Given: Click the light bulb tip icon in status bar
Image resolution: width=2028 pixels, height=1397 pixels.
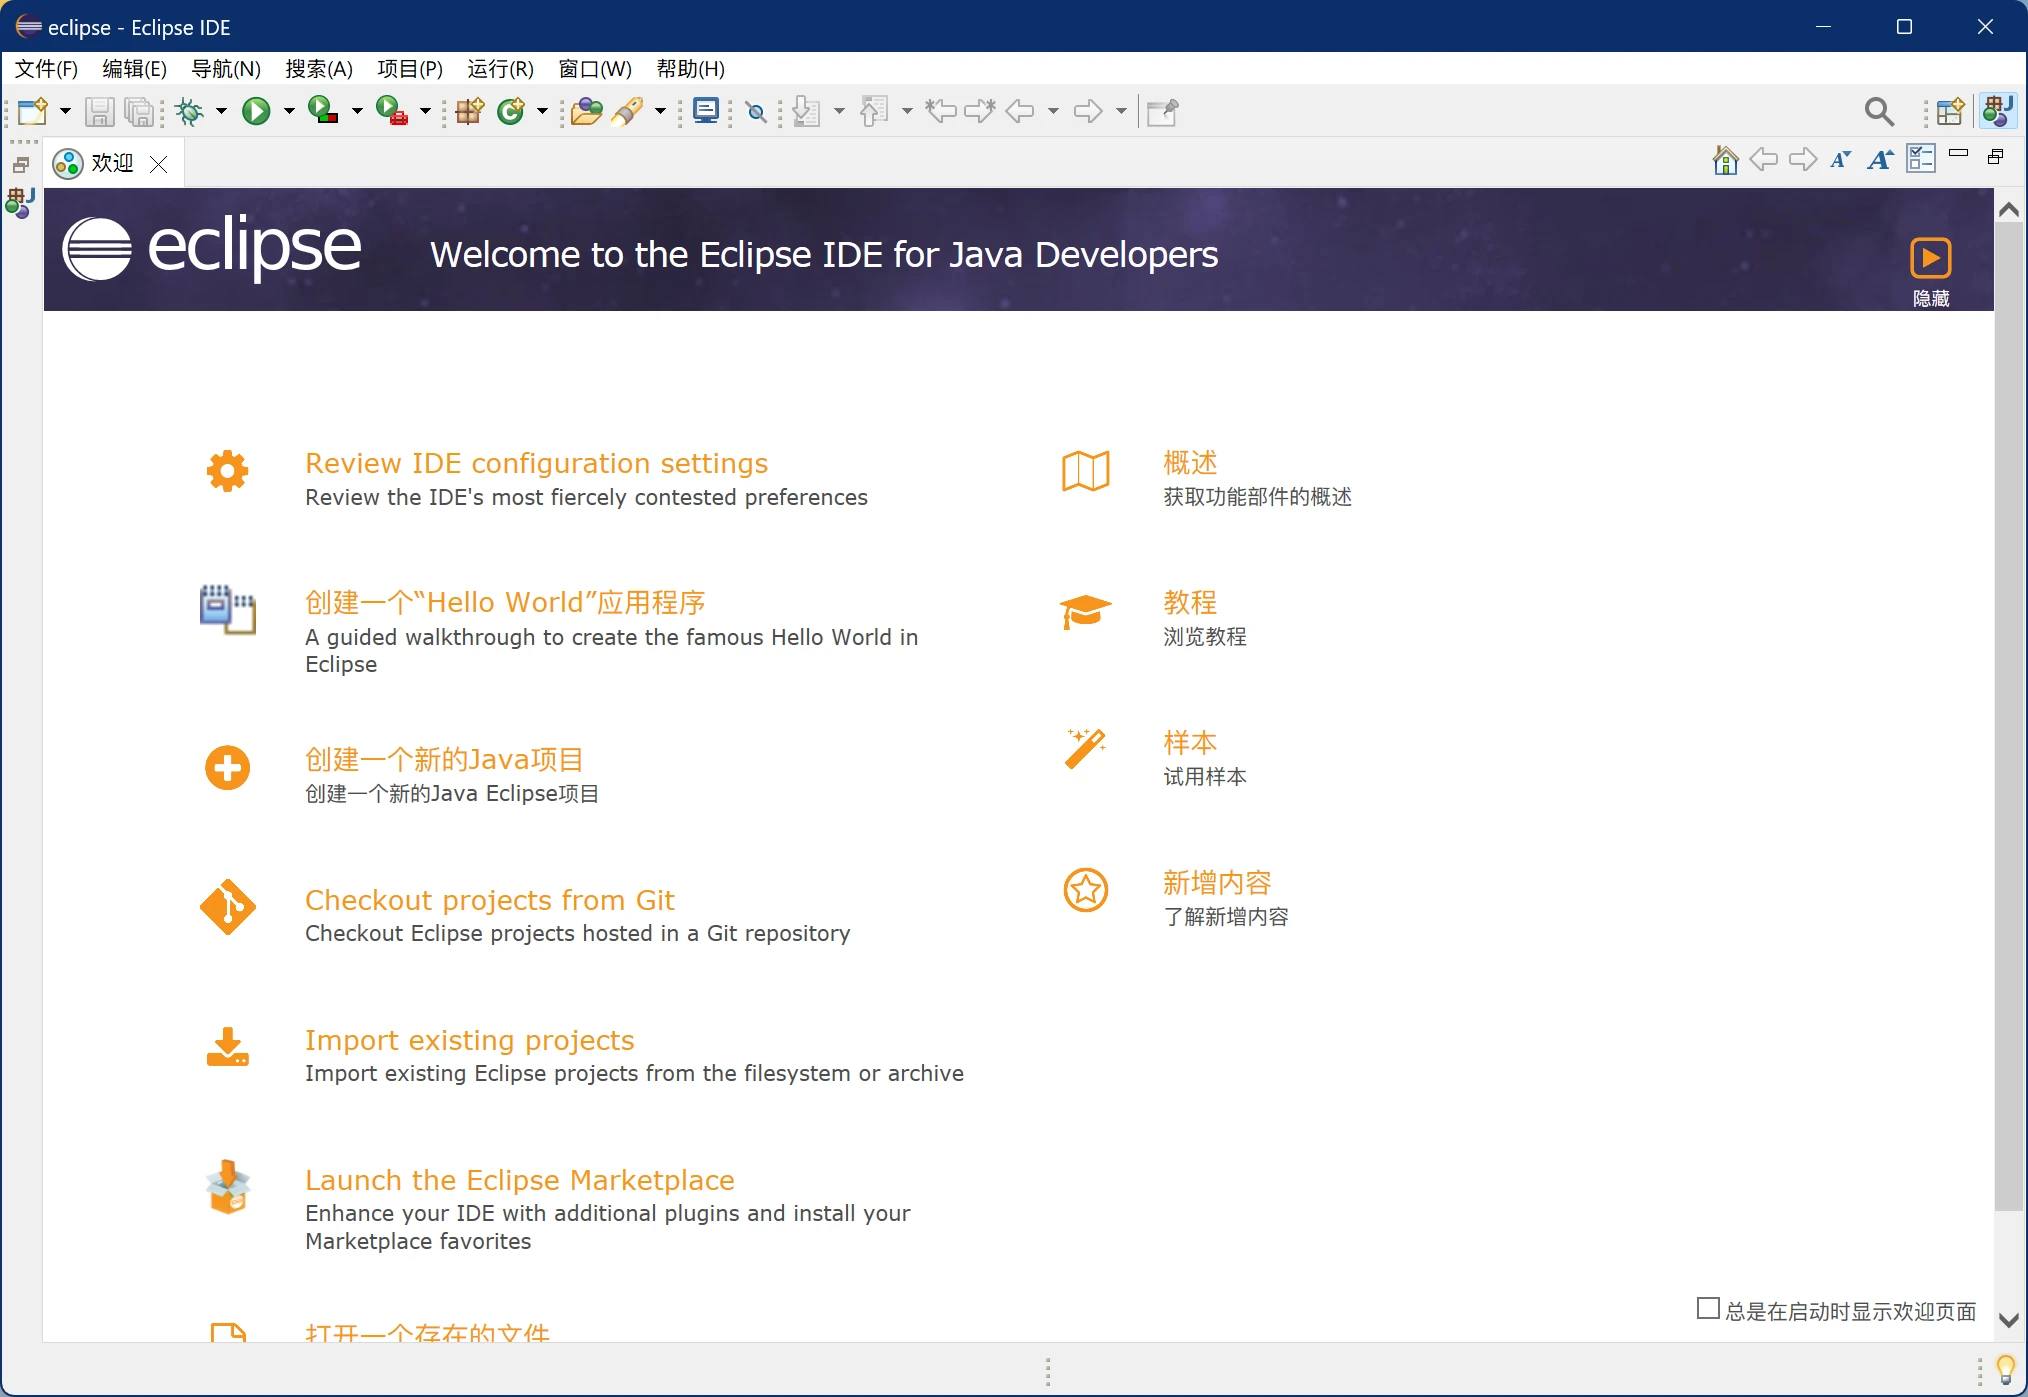Looking at the screenshot, I should pyautogui.click(x=2005, y=1369).
